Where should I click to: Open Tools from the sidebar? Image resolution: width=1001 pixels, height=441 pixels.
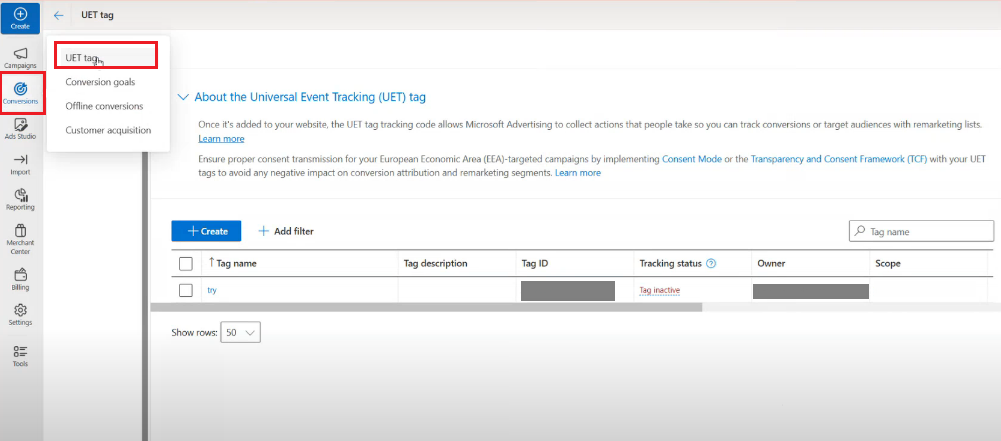tap(20, 356)
